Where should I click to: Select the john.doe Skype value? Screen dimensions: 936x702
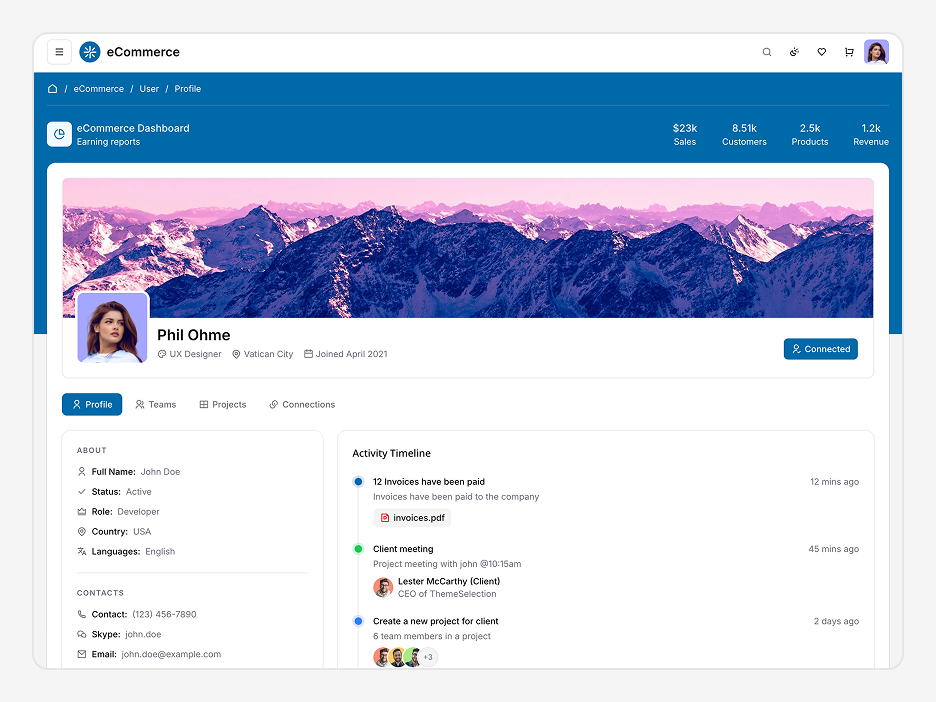pos(143,634)
